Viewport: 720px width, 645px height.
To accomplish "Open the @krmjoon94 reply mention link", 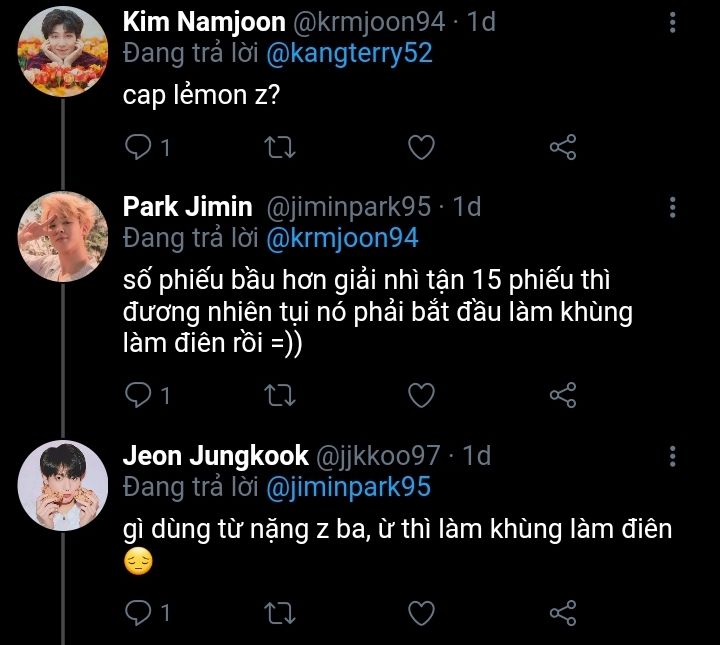I will [340, 238].
